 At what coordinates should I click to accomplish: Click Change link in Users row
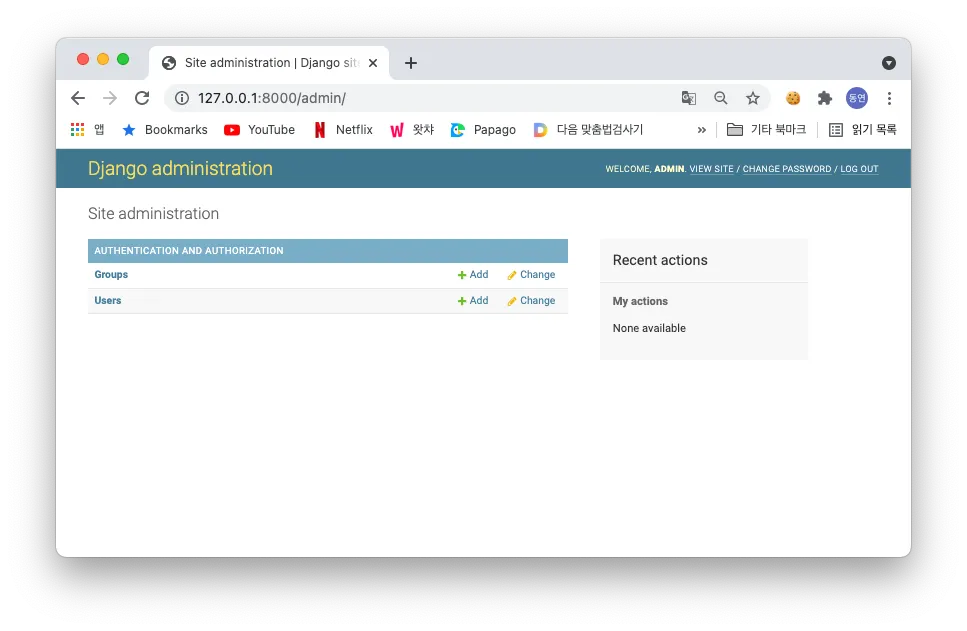(531, 300)
